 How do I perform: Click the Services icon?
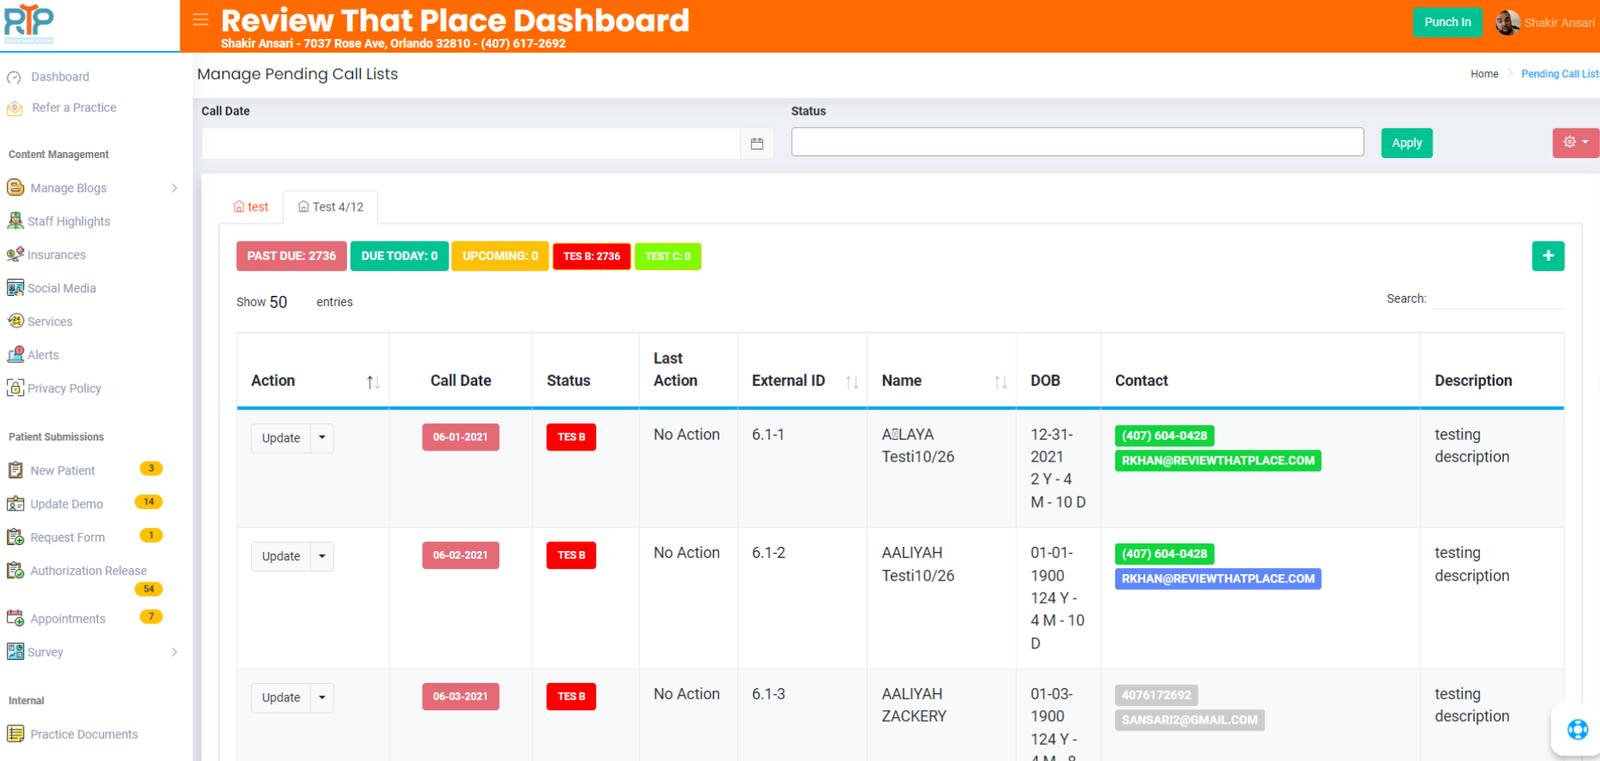[15, 321]
